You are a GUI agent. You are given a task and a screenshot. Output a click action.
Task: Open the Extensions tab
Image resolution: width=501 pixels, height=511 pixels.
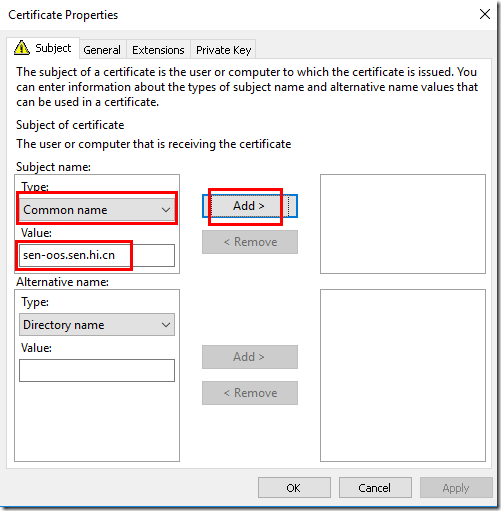point(158,50)
